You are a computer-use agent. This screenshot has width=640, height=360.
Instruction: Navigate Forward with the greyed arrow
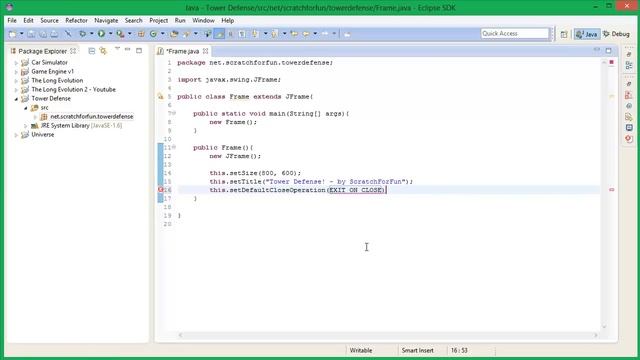coord(325,34)
